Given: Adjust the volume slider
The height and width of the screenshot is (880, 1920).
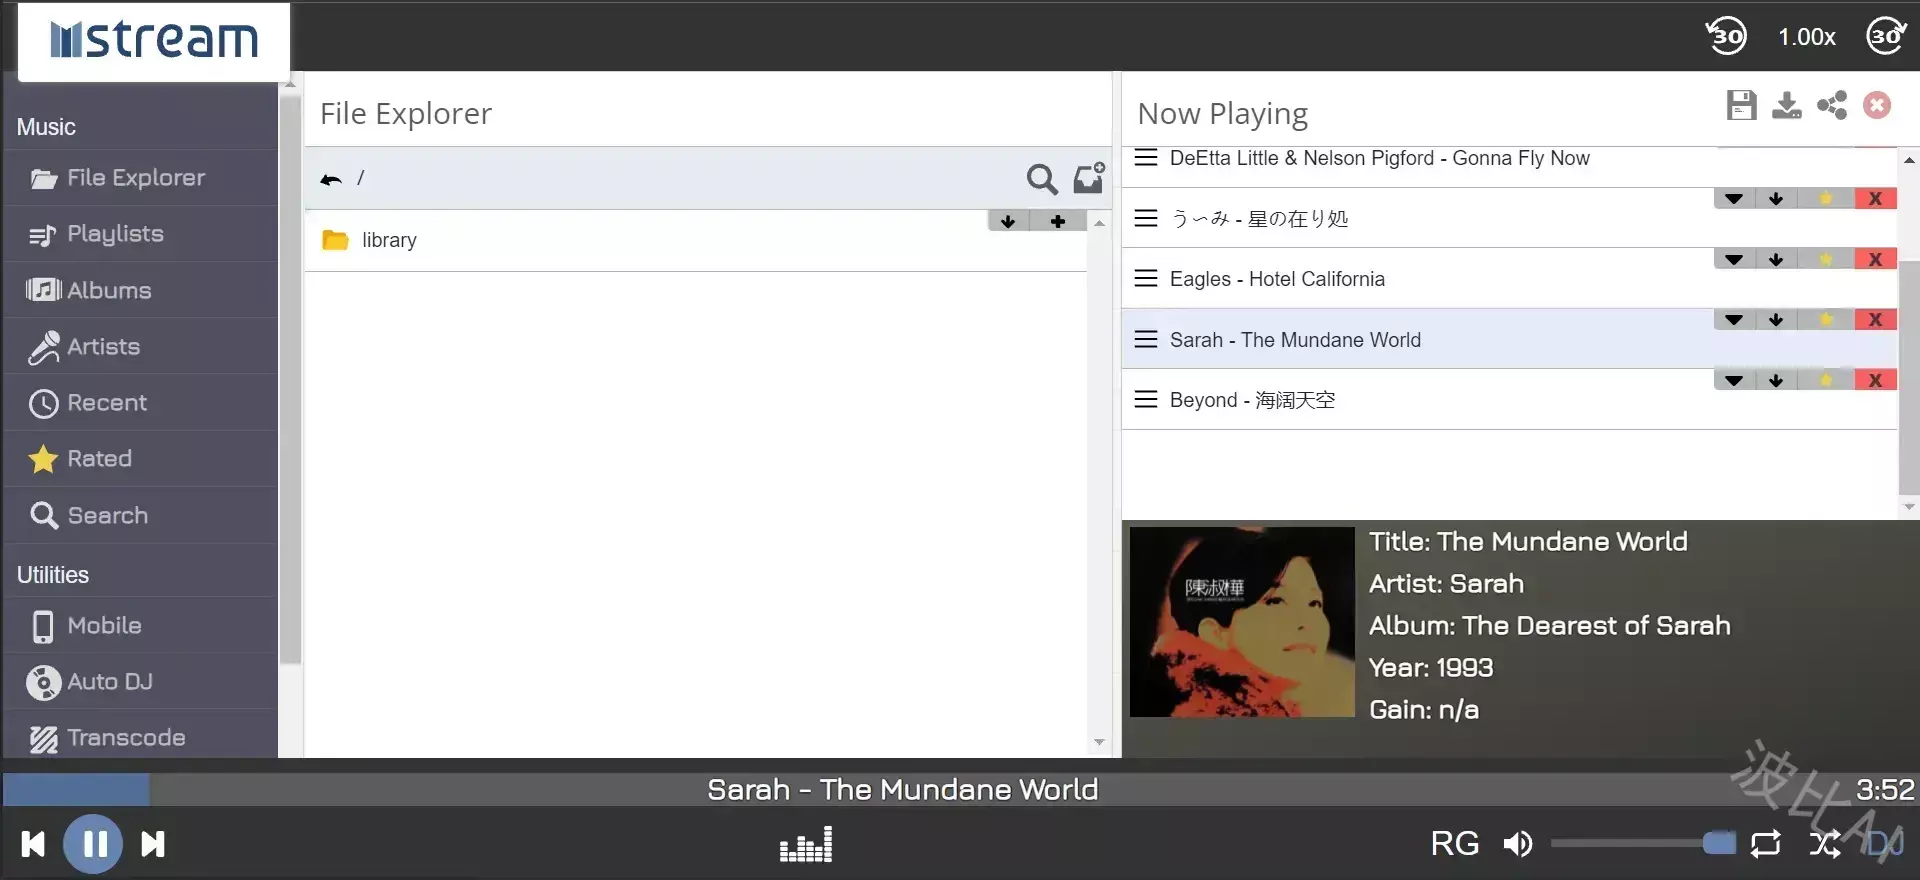Looking at the screenshot, I should point(1644,844).
